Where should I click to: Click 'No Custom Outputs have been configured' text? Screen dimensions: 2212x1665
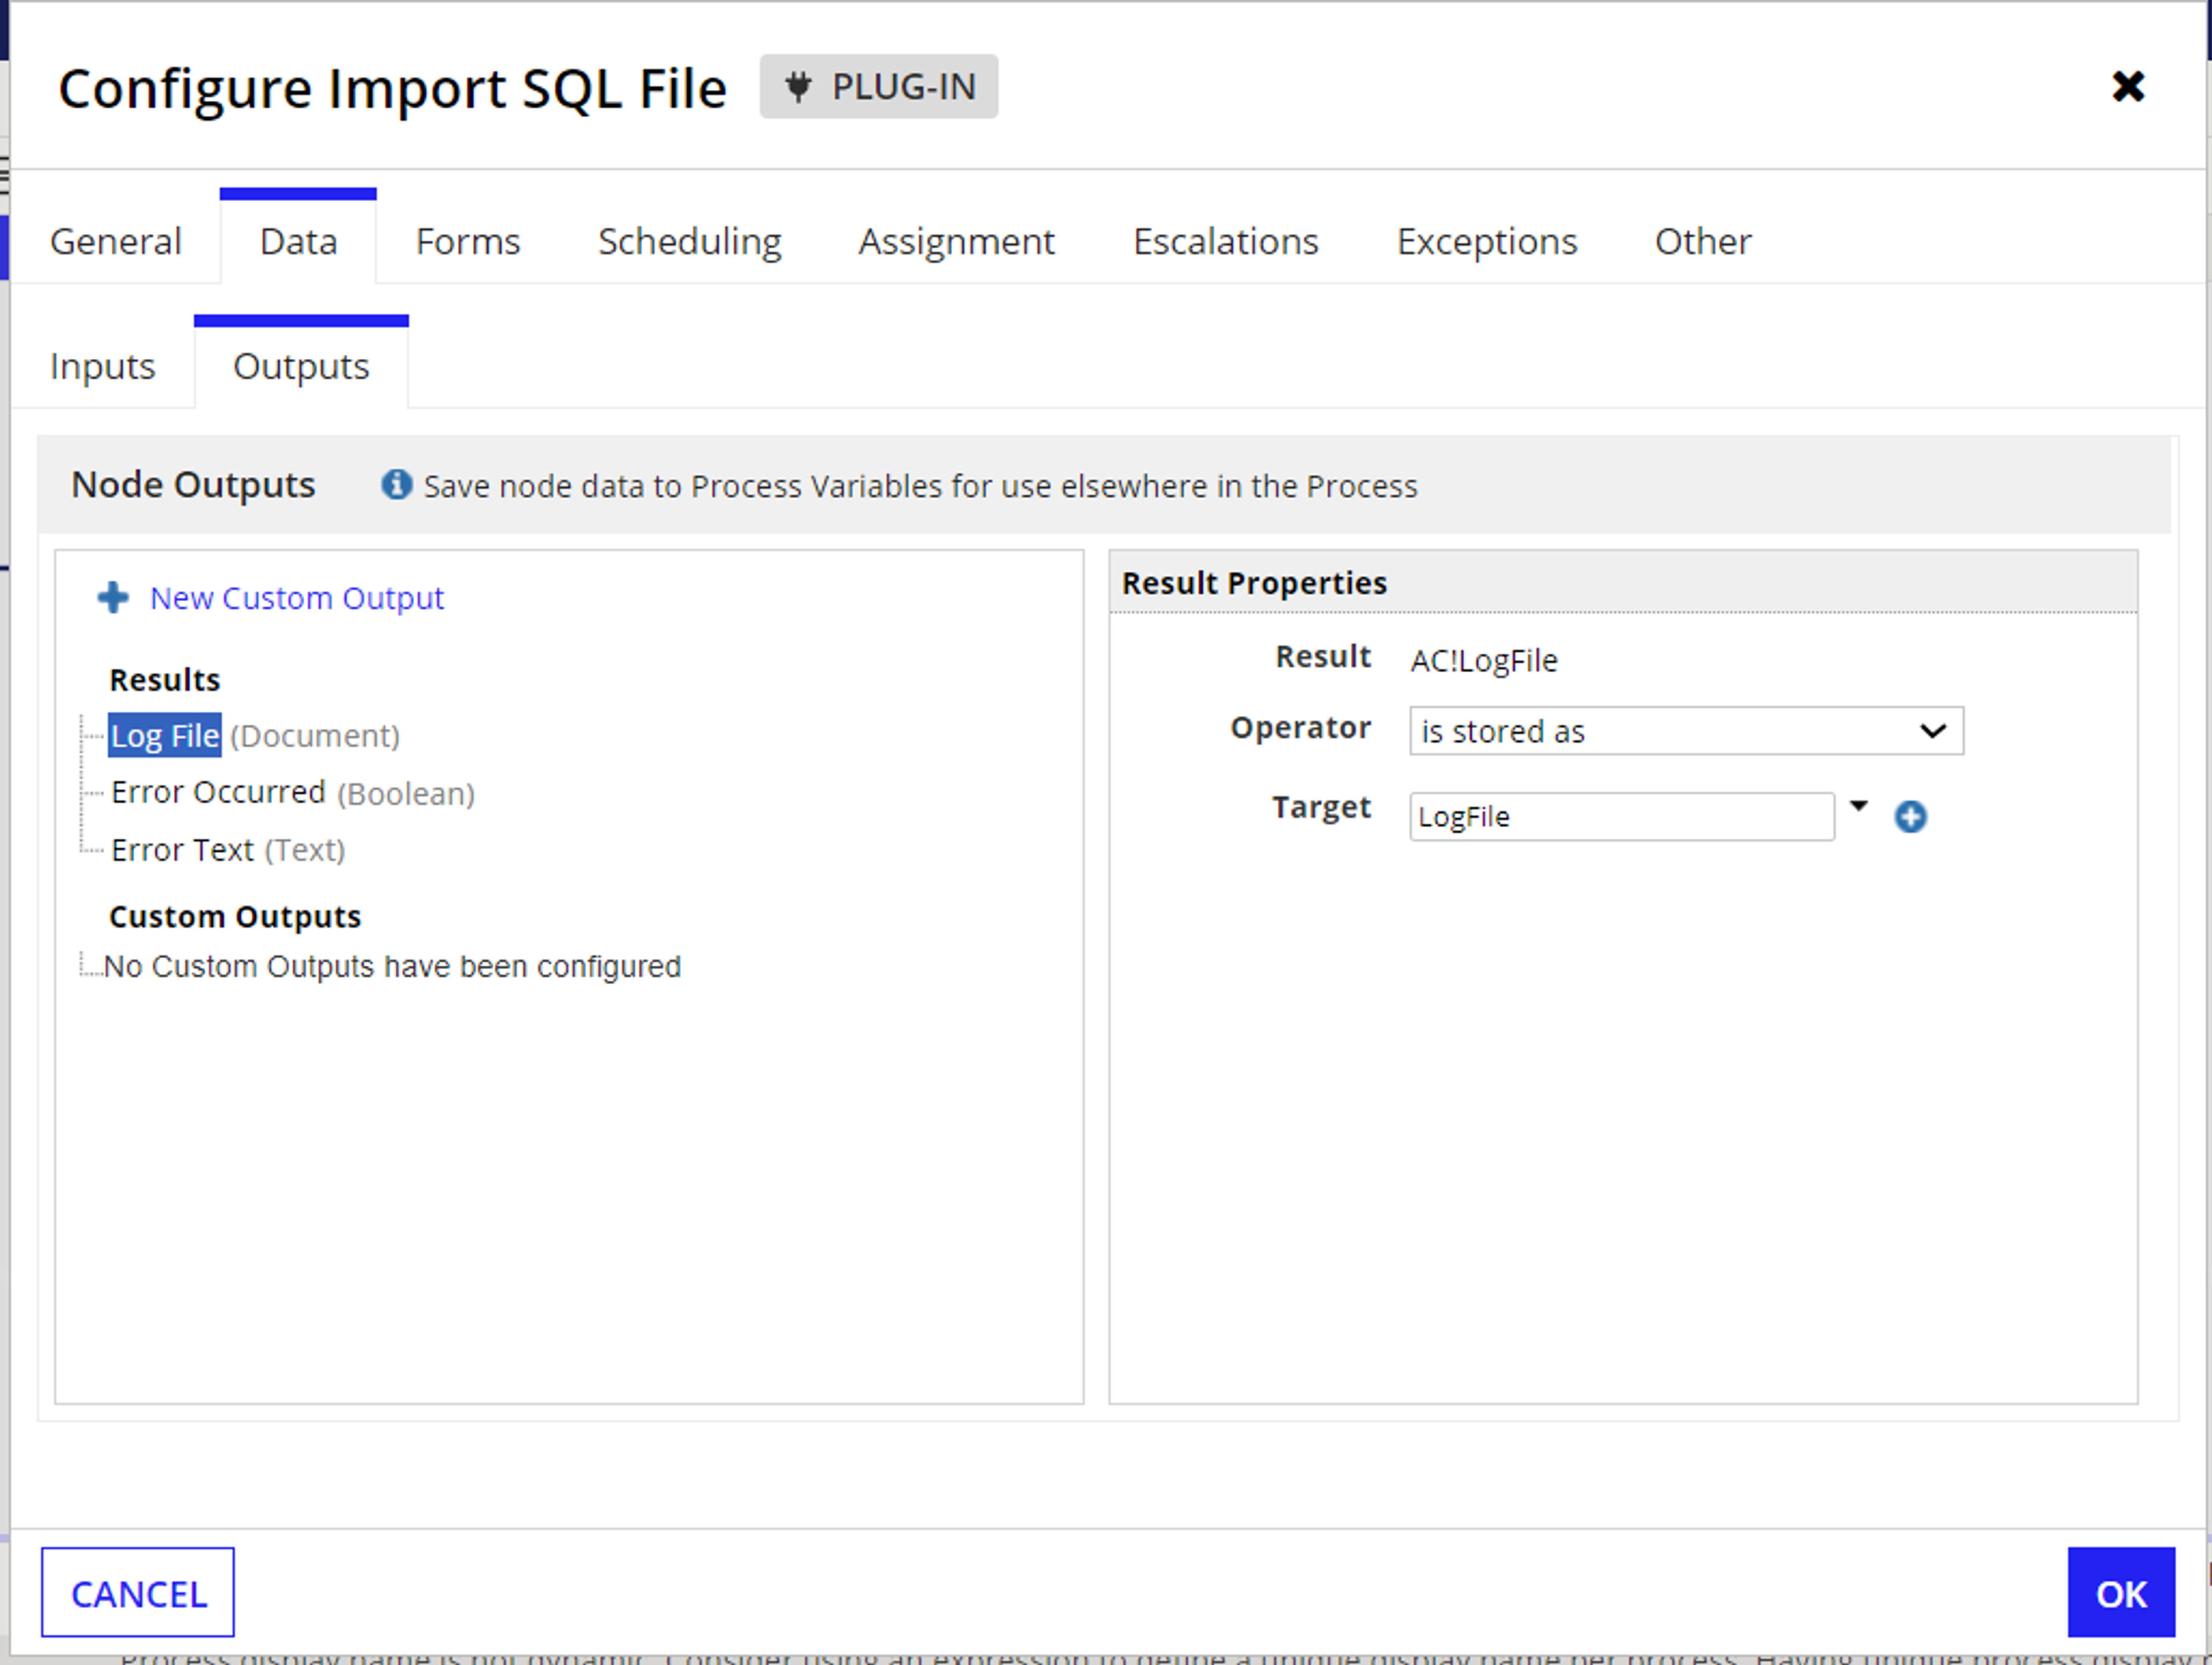tap(392, 967)
